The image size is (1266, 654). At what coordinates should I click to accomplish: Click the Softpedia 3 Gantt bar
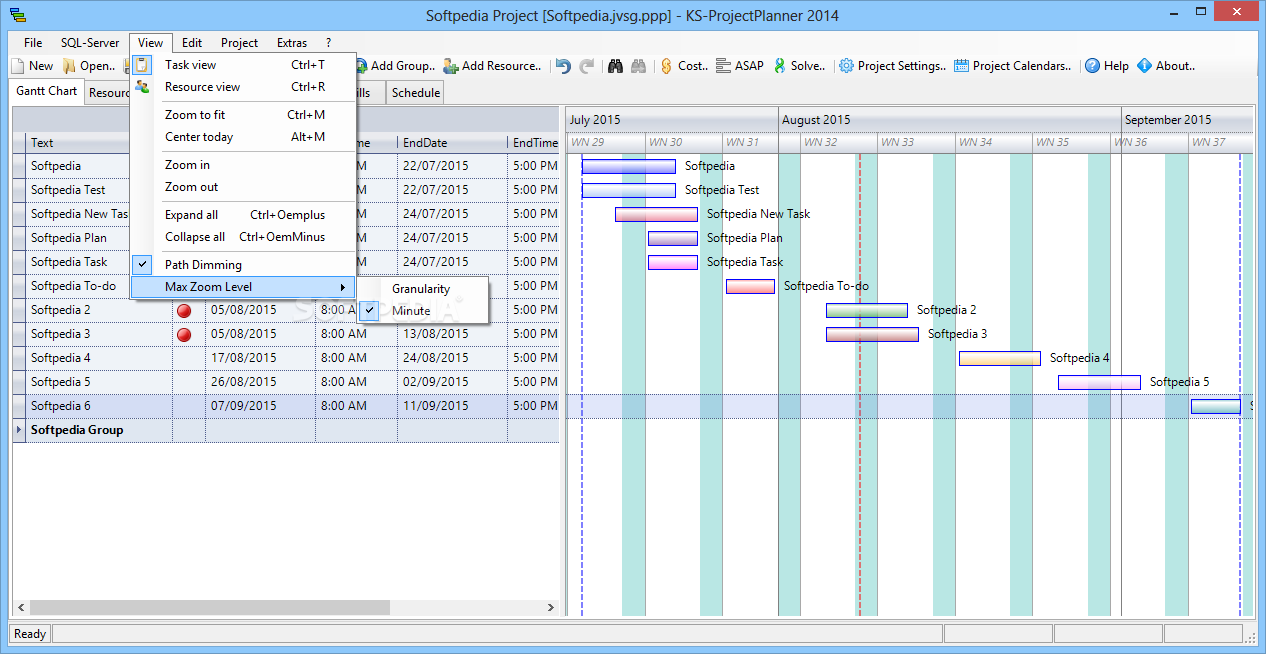coord(872,334)
